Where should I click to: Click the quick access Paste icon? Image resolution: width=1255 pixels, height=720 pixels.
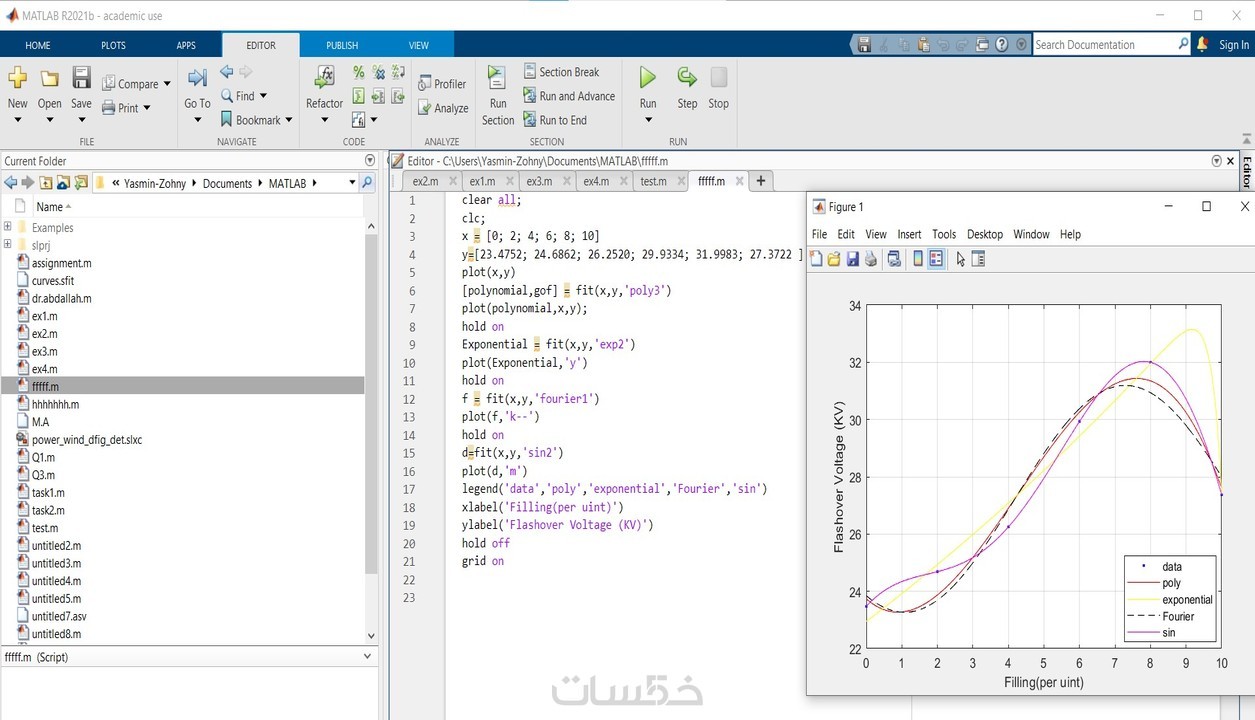[923, 45]
